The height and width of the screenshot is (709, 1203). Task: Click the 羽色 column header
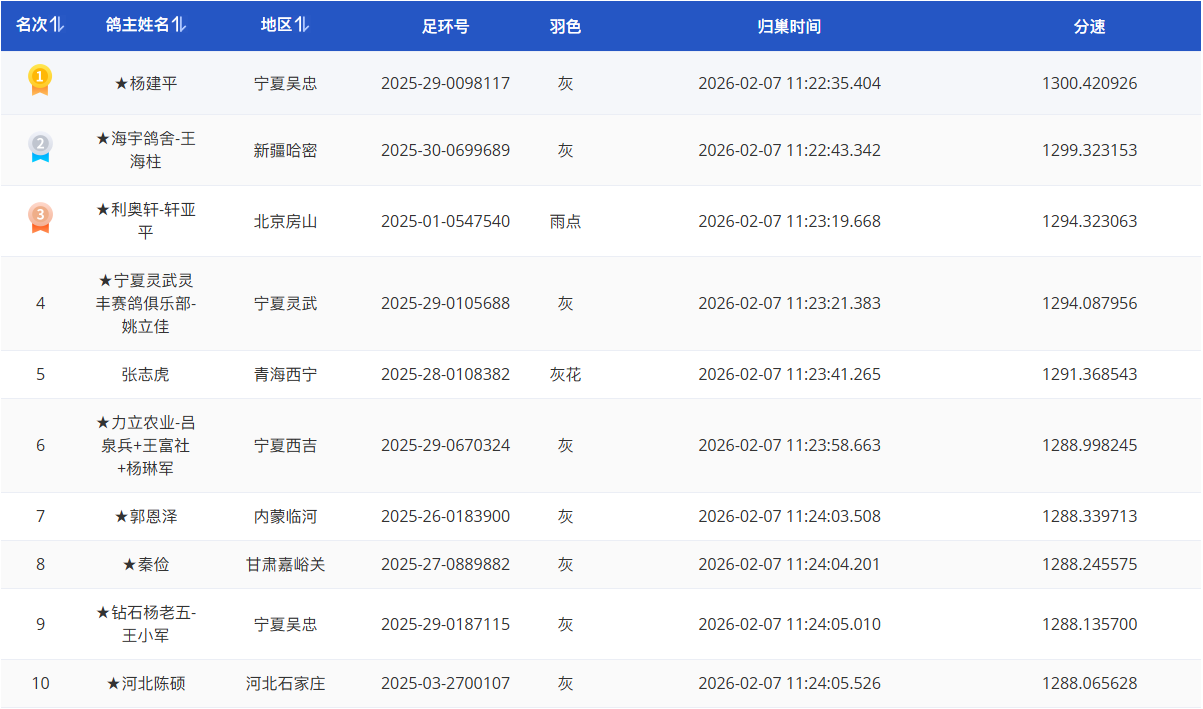pos(565,26)
